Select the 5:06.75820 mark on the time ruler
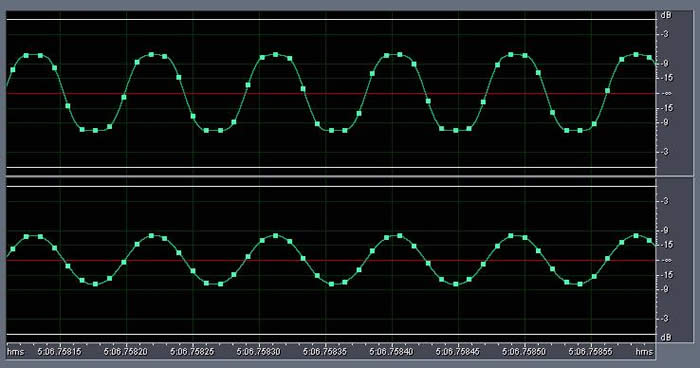 pos(125,352)
